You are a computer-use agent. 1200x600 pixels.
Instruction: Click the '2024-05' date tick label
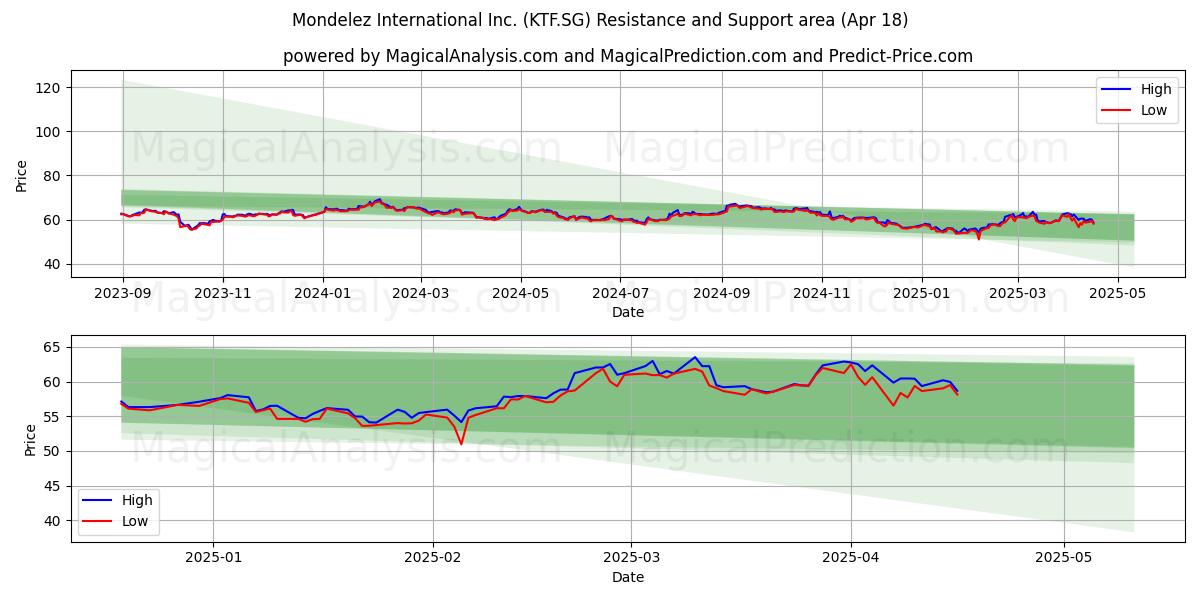point(520,295)
